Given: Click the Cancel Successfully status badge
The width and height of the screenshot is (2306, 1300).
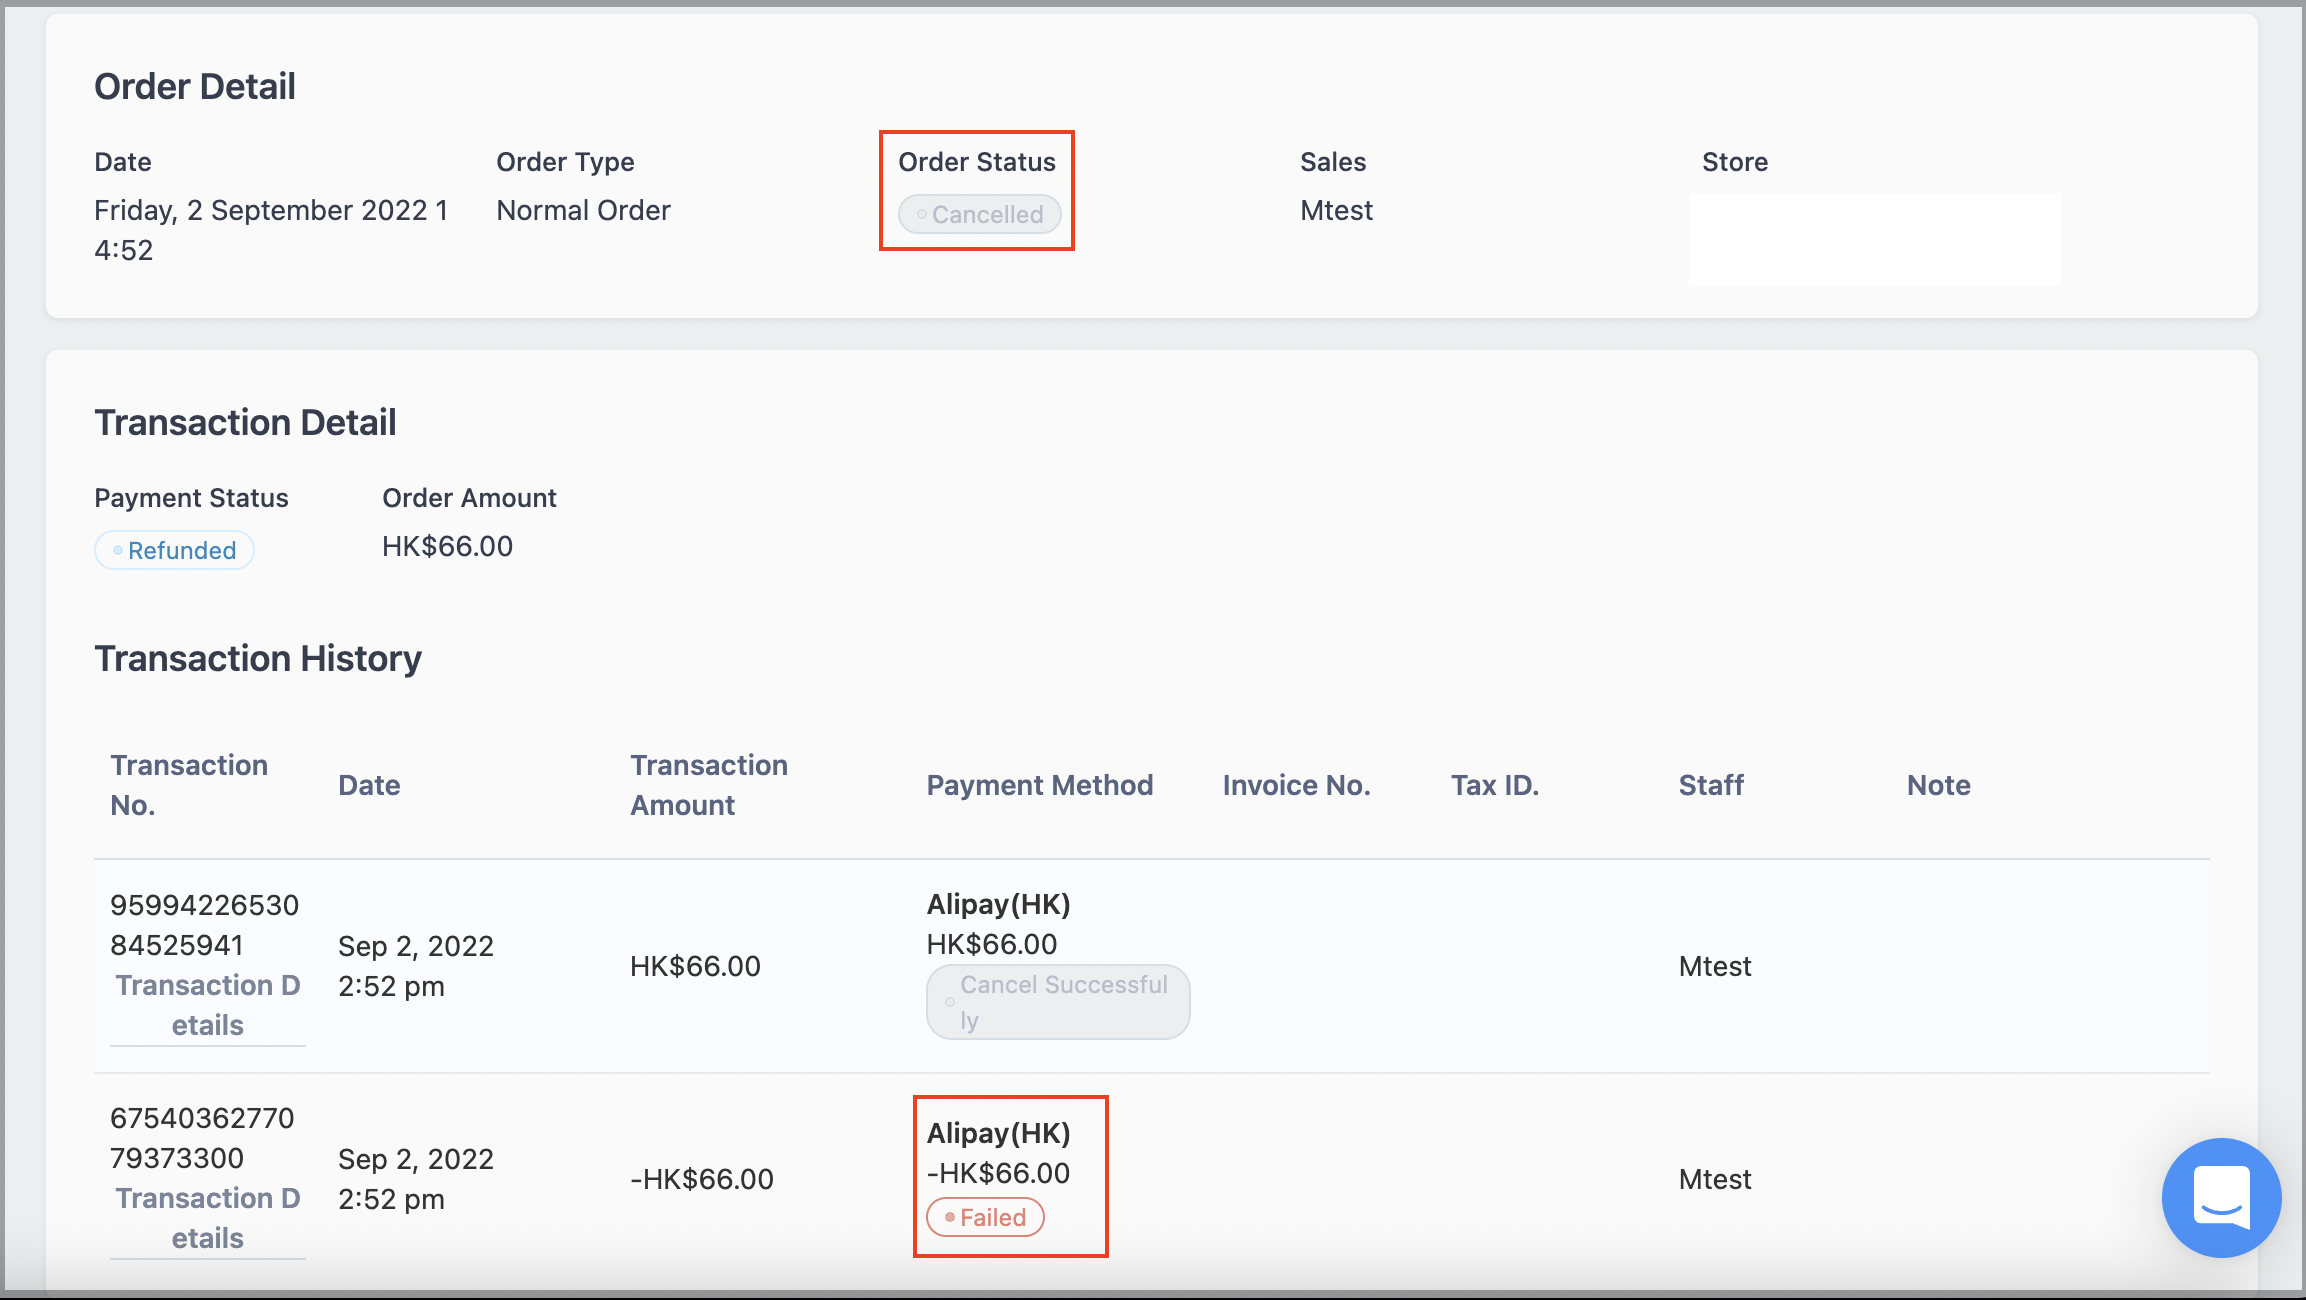Looking at the screenshot, I should click(1058, 1002).
